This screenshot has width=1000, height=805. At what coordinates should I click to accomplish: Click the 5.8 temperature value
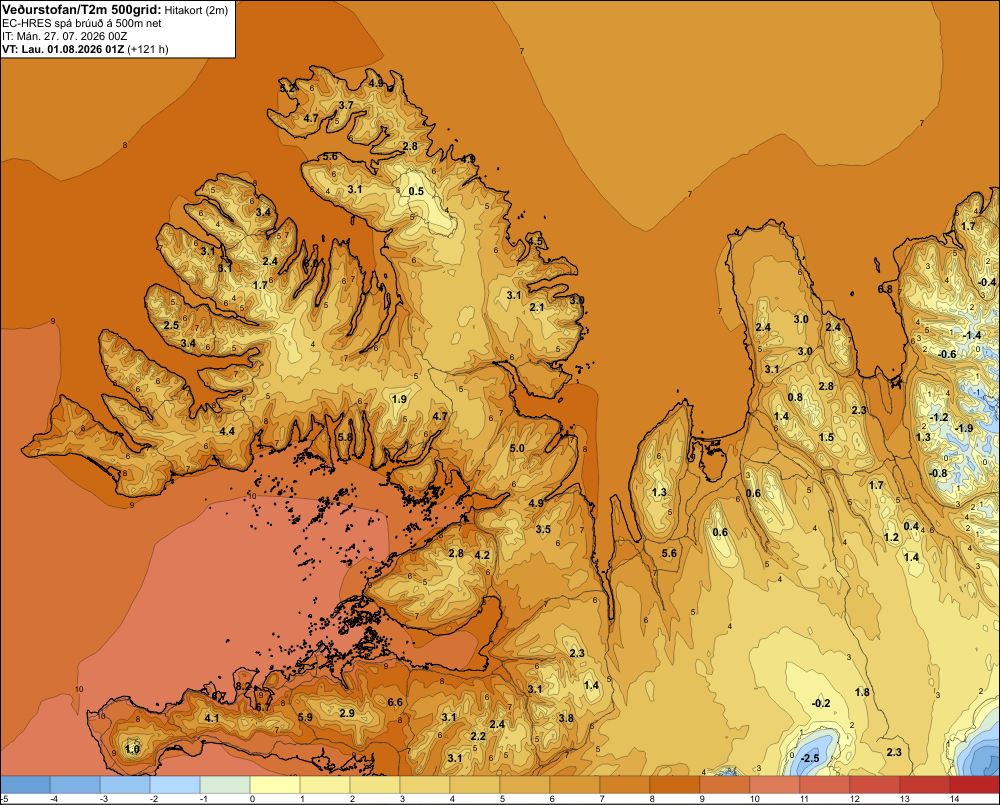pyautogui.click(x=345, y=437)
